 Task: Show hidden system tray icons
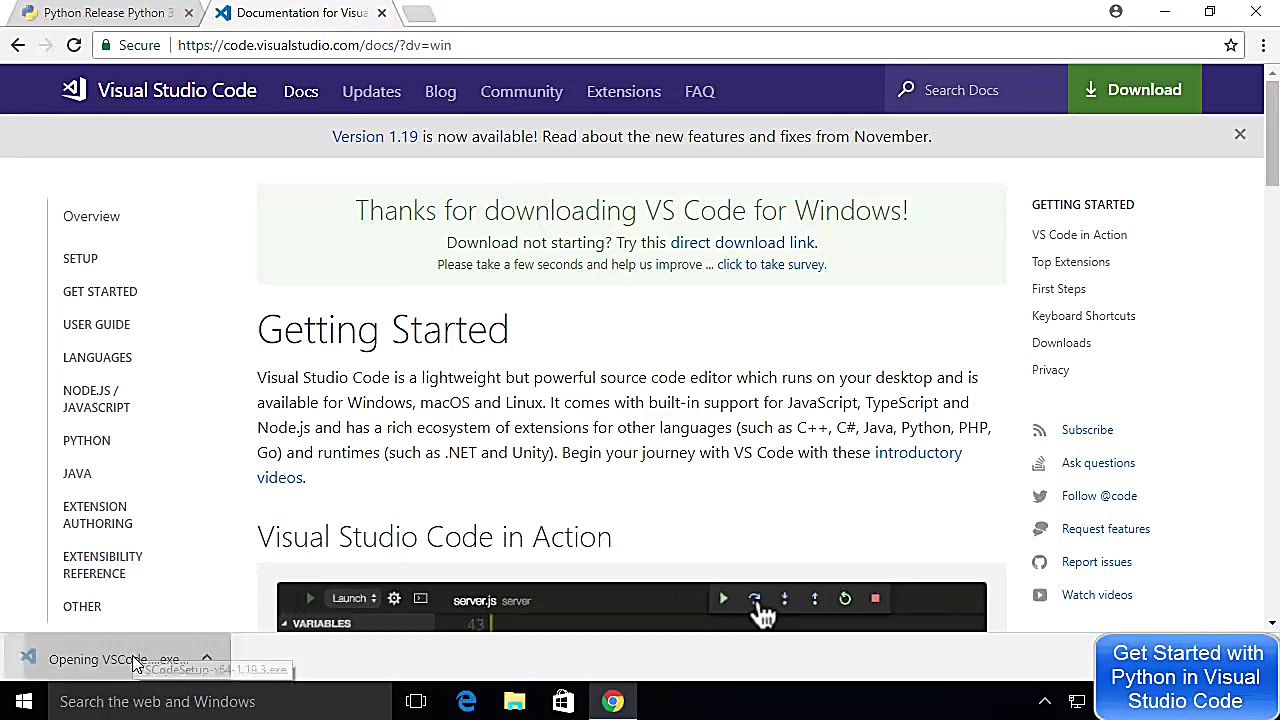pyautogui.click(x=1044, y=701)
